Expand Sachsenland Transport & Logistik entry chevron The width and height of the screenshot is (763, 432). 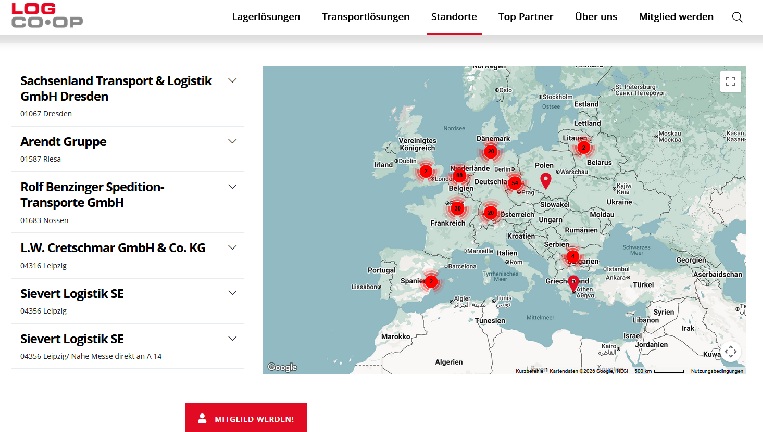pos(232,81)
